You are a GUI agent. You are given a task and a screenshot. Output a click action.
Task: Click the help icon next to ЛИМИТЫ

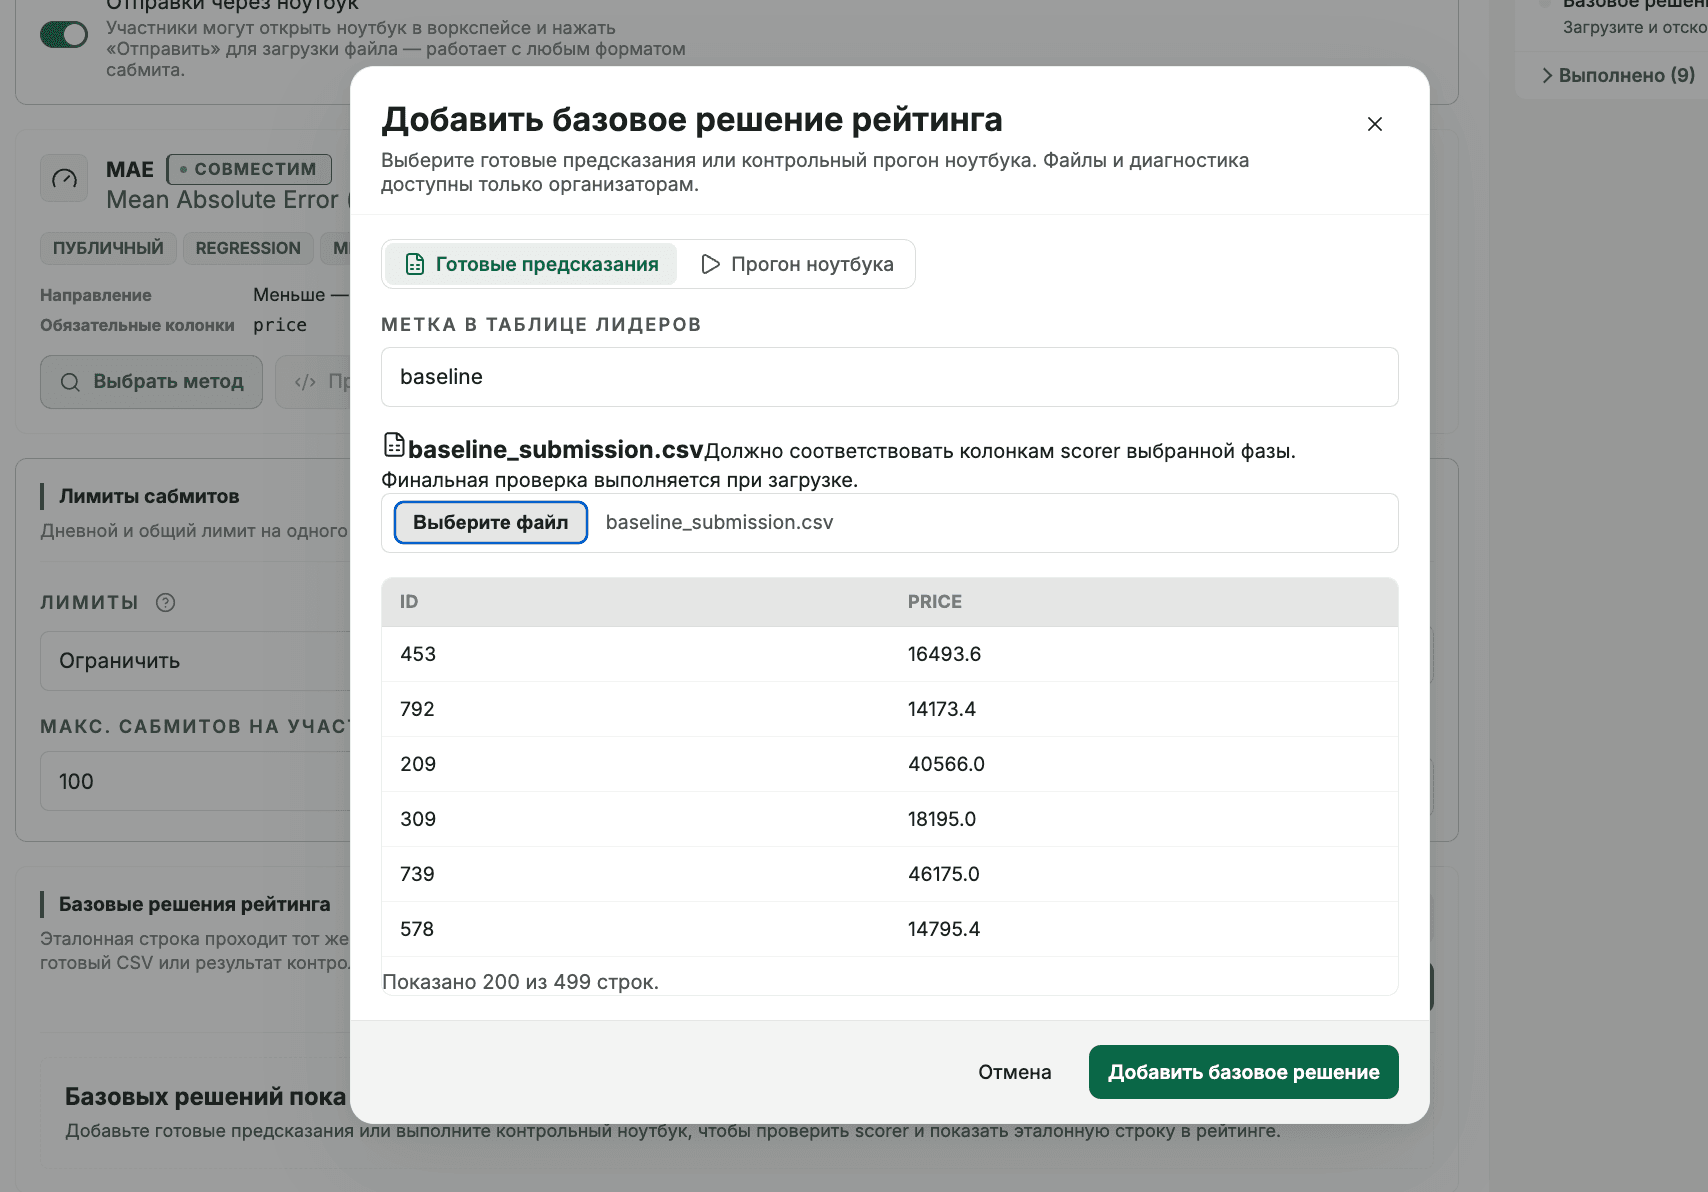click(166, 602)
